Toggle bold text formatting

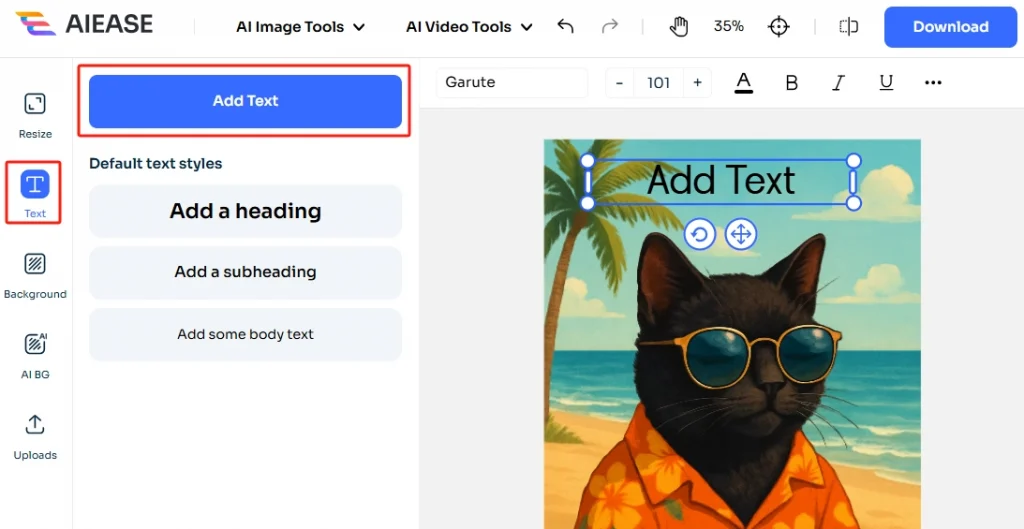791,83
